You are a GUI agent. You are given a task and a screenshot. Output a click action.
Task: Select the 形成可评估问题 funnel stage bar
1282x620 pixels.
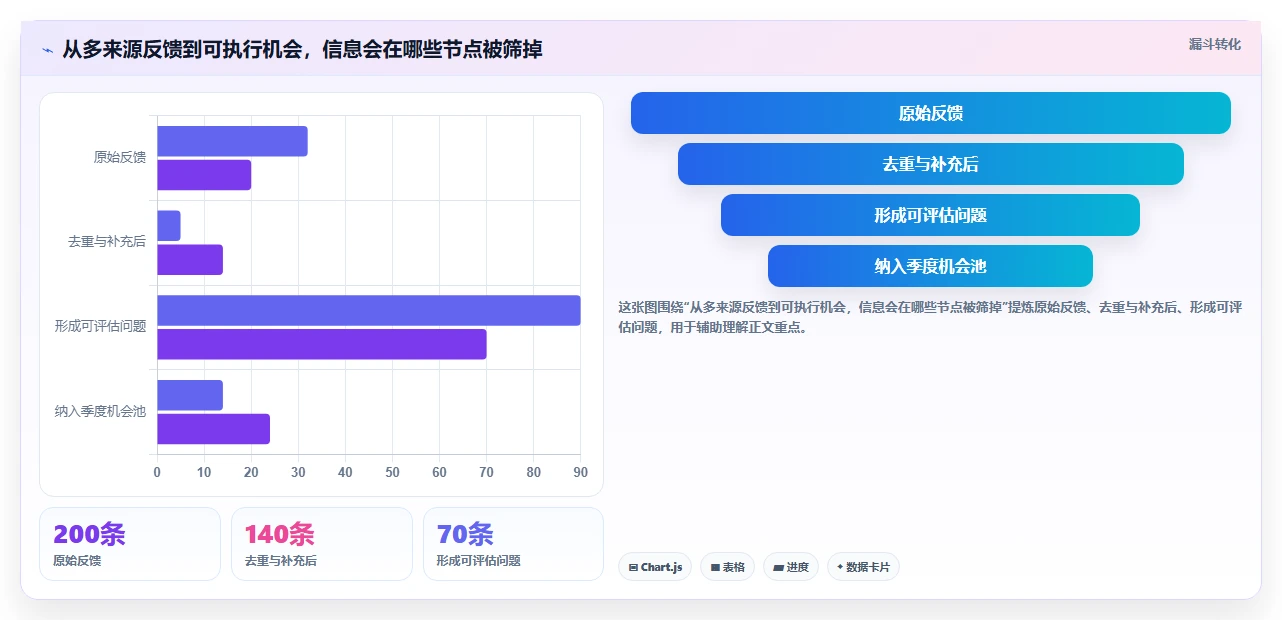point(930,215)
